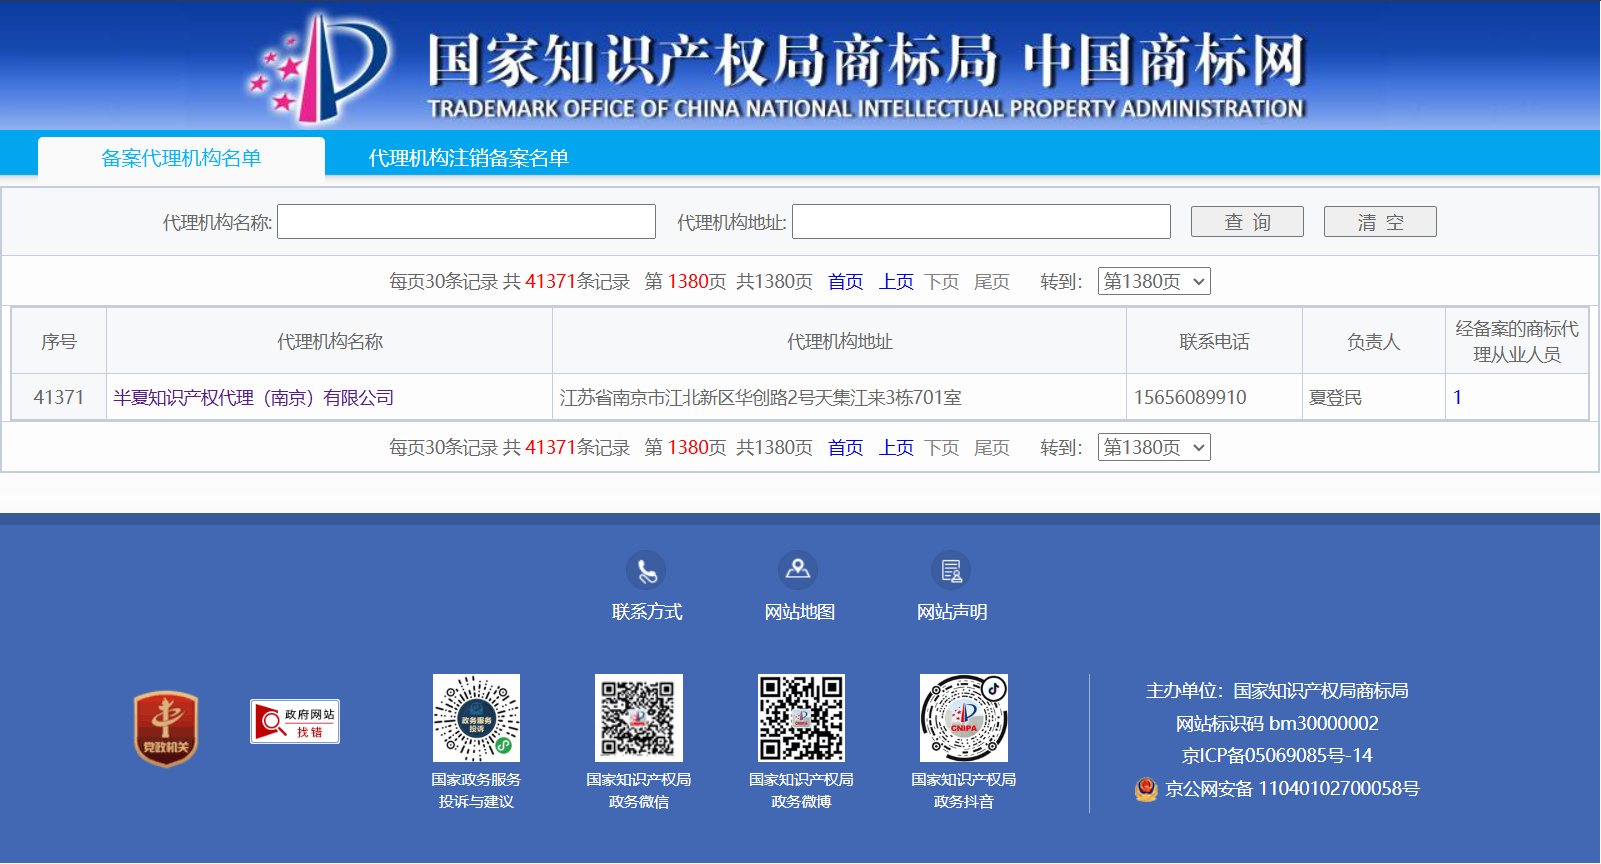
Task: Click the 联系方式 footer label
Action: click(647, 612)
